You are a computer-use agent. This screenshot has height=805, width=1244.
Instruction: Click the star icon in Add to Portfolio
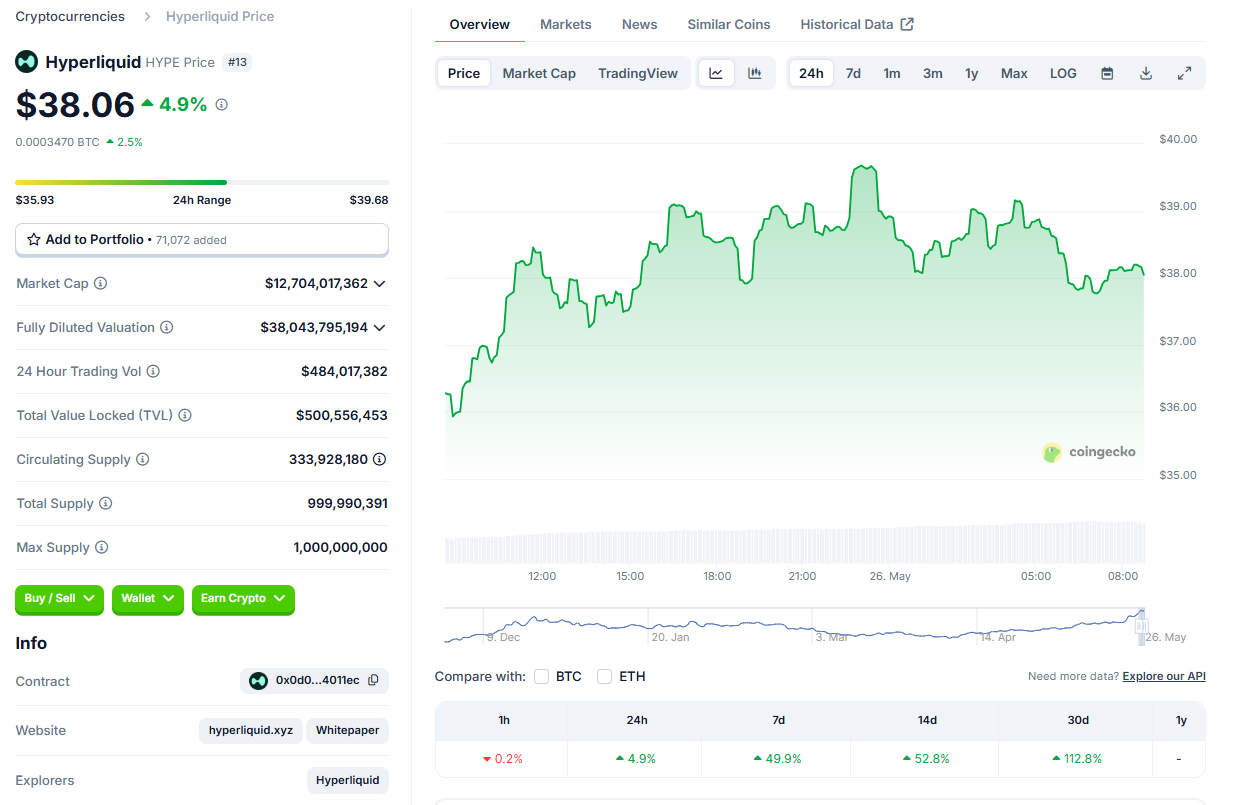click(x=34, y=240)
